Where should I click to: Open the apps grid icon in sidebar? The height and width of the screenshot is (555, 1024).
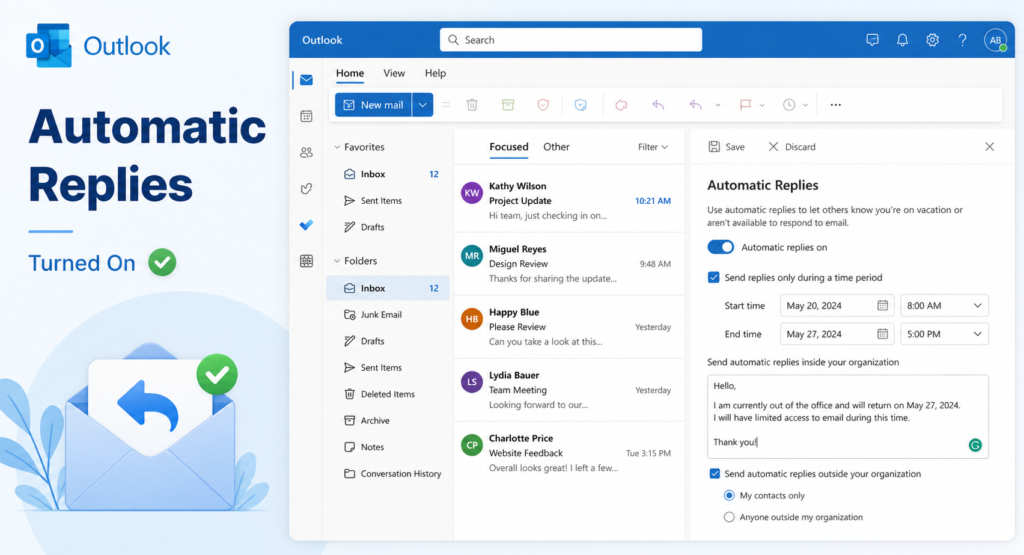(306, 261)
